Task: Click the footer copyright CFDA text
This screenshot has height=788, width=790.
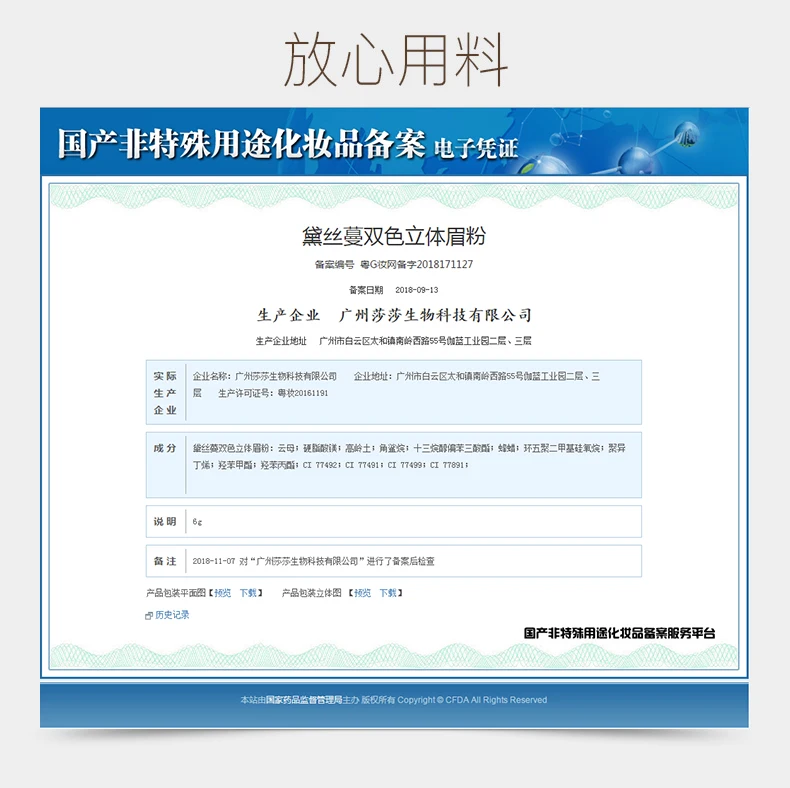Action: 393,700
